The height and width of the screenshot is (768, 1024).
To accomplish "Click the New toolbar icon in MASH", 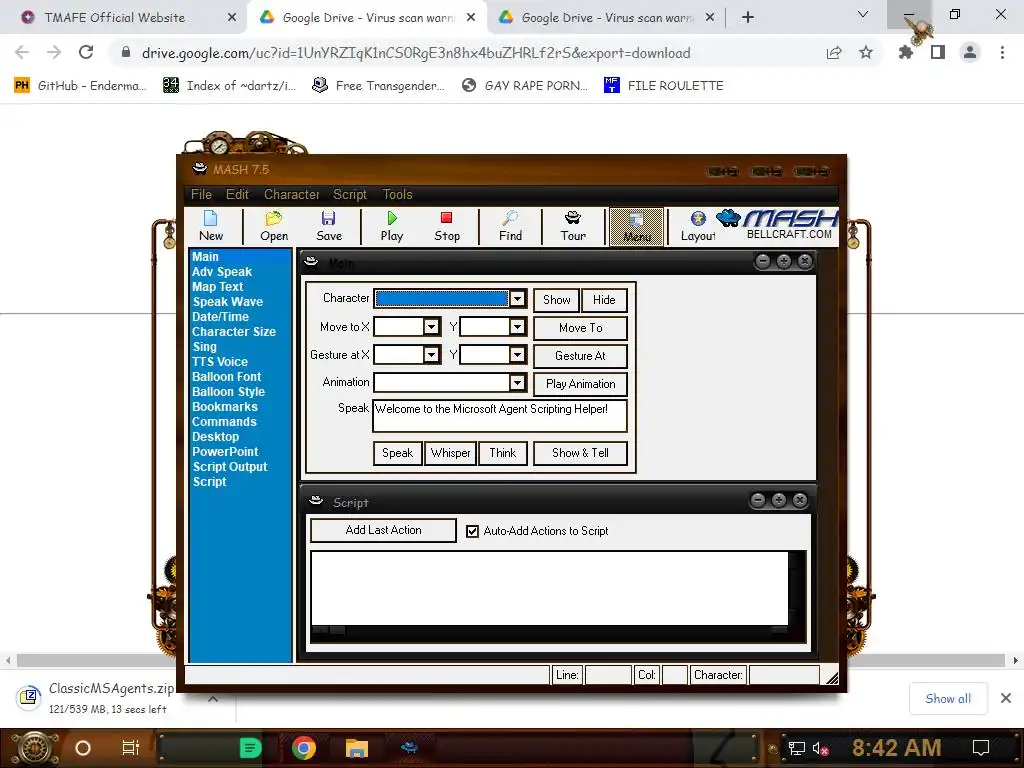I will tap(211, 226).
